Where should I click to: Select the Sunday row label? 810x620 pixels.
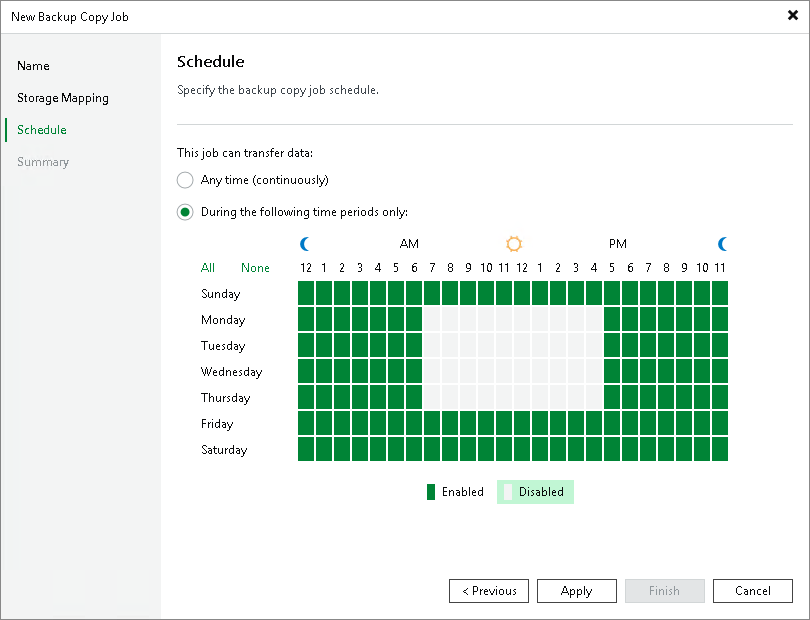(x=221, y=293)
